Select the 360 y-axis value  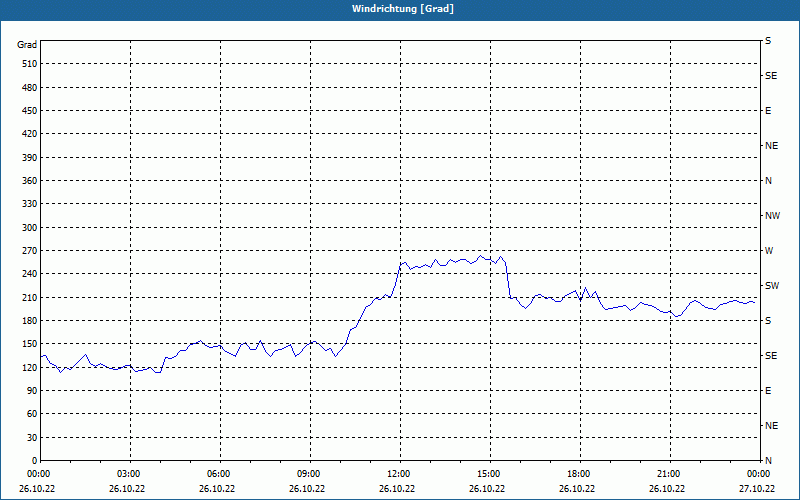(30, 181)
